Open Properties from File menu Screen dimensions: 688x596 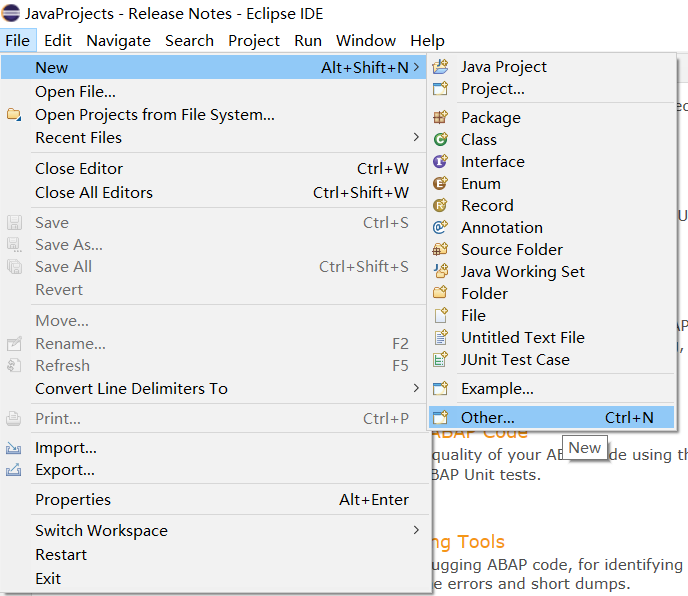click(x=214, y=499)
